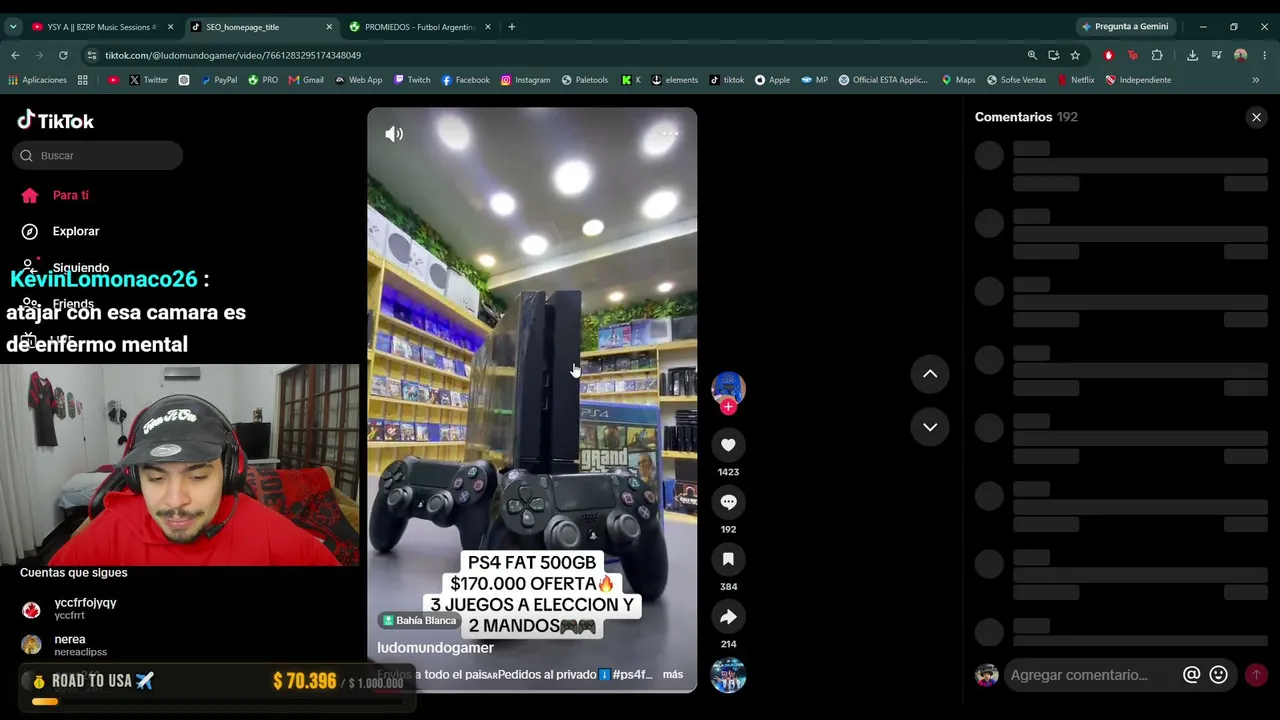
Task: Open the emoji picker in comment box
Action: point(1218,675)
